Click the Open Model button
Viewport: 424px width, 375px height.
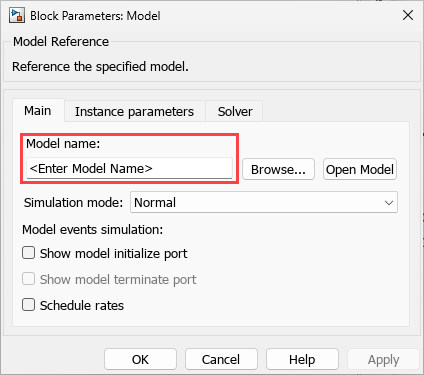[x=360, y=169]
